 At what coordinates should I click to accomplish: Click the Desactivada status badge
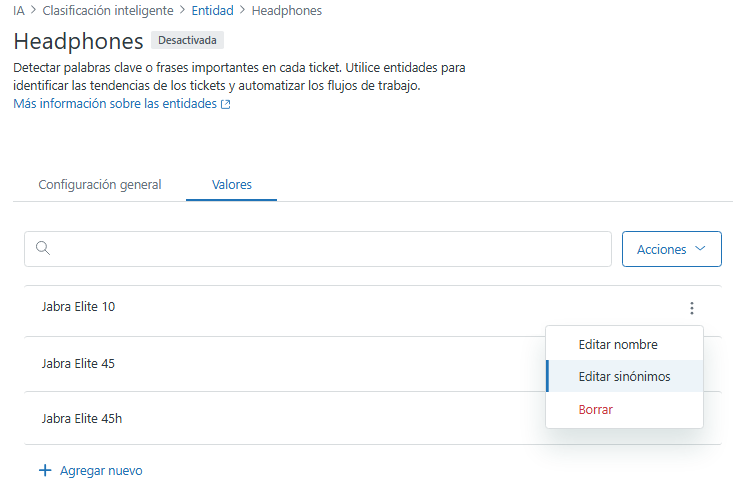[187, 40]
